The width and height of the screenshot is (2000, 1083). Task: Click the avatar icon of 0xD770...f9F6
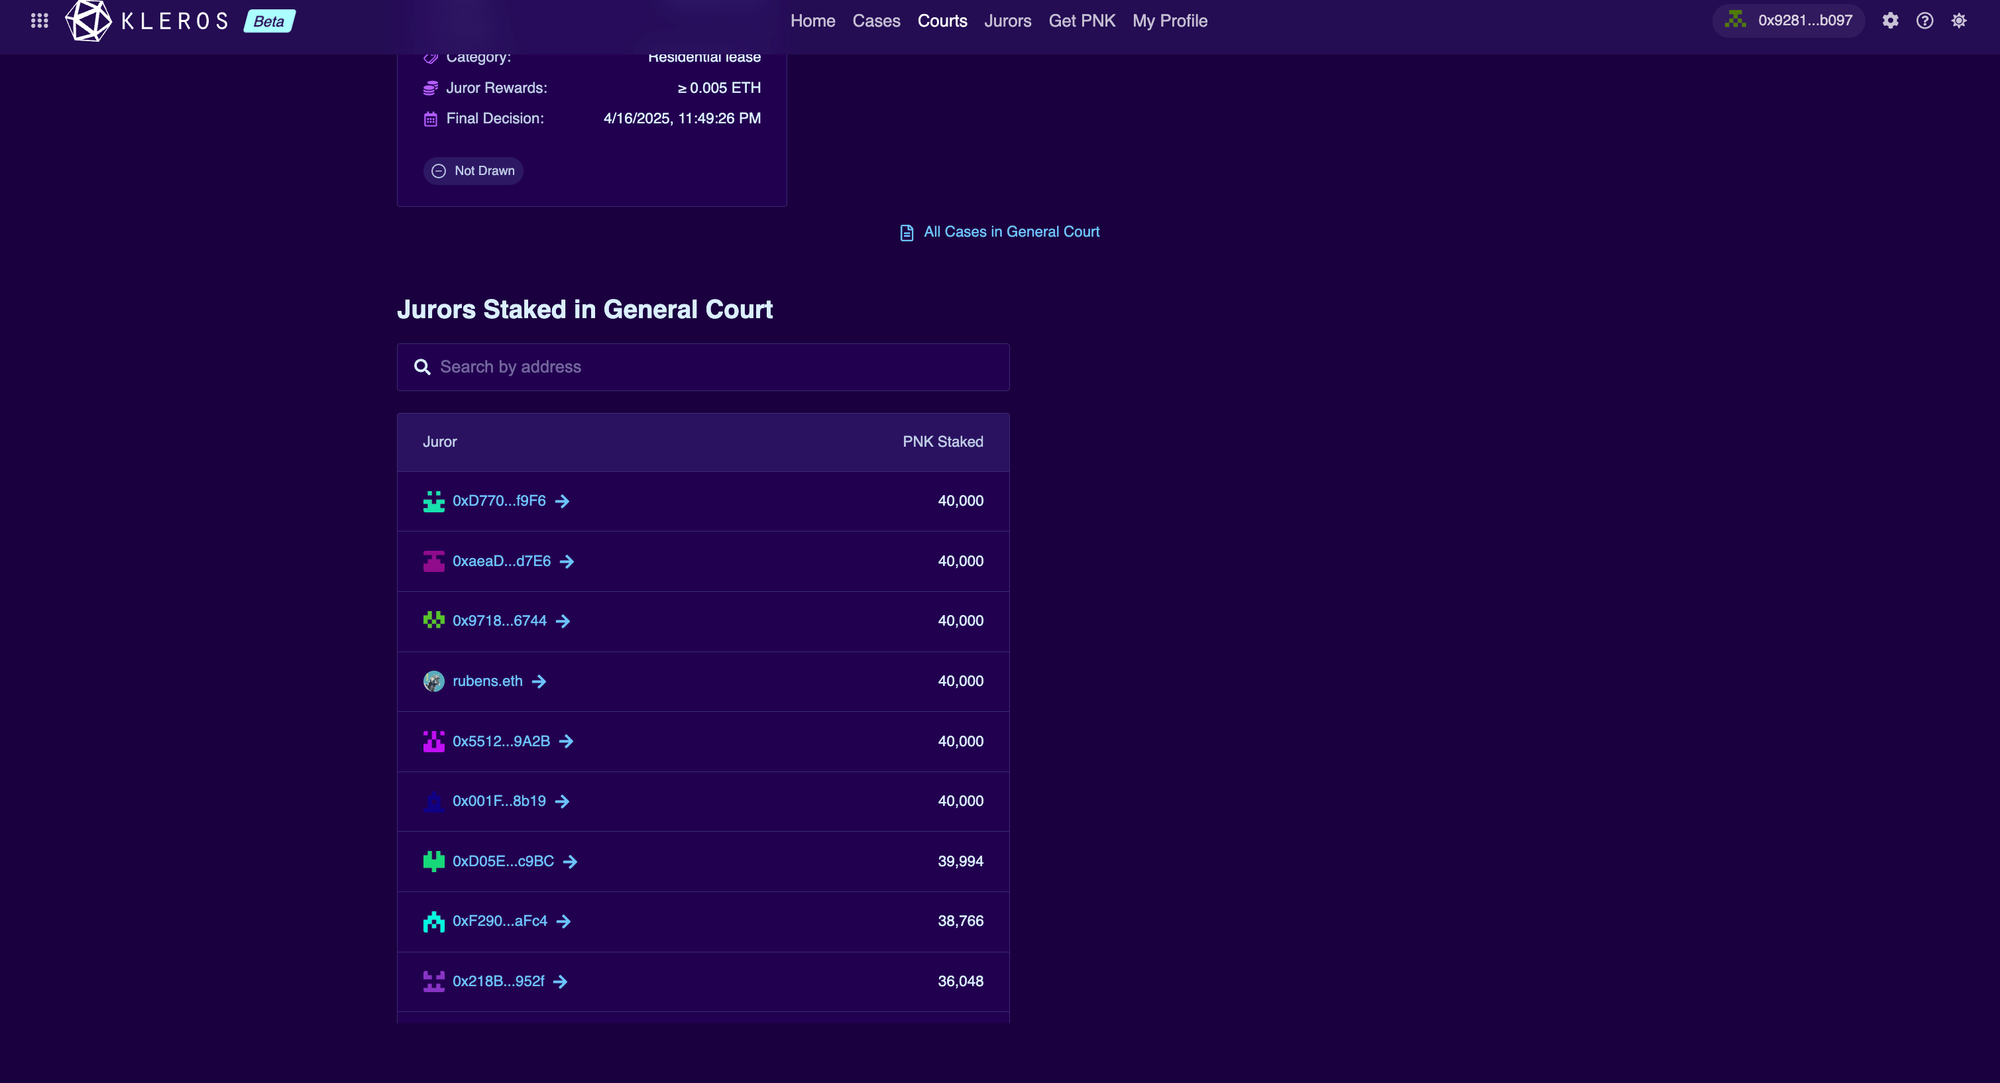click(x=433, y=502)
